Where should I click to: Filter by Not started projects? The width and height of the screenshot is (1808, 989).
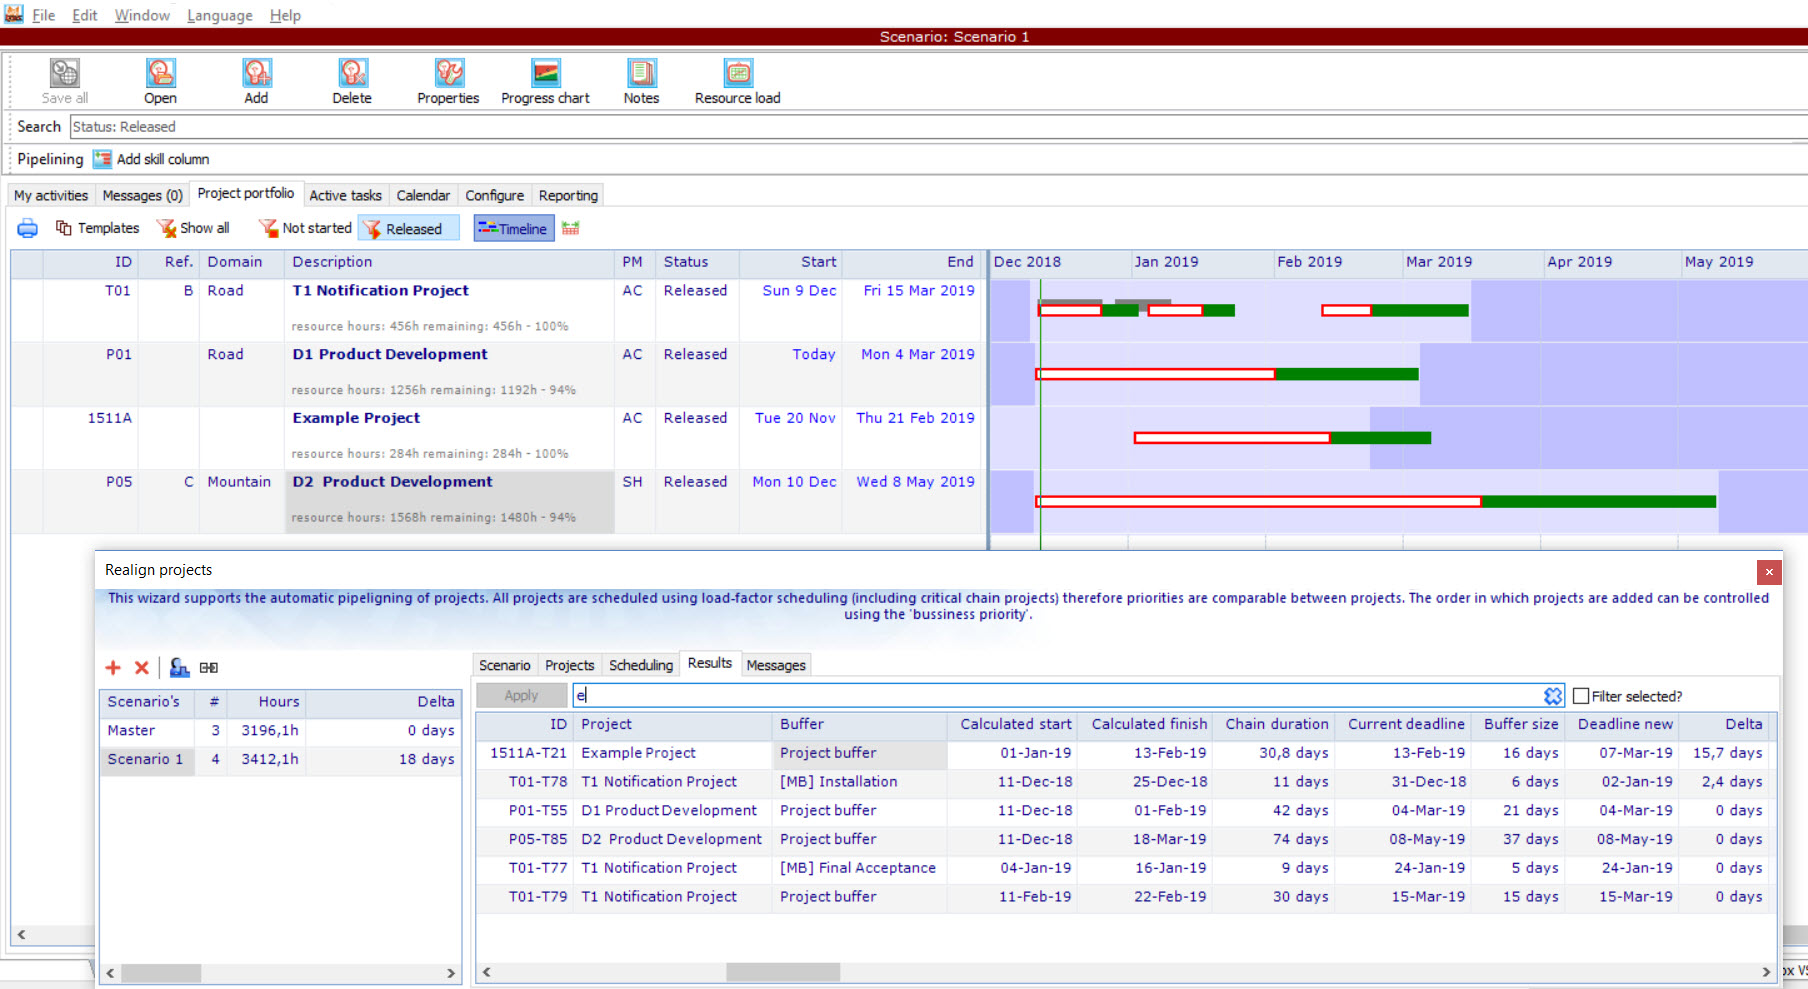(x=305, y=228)
